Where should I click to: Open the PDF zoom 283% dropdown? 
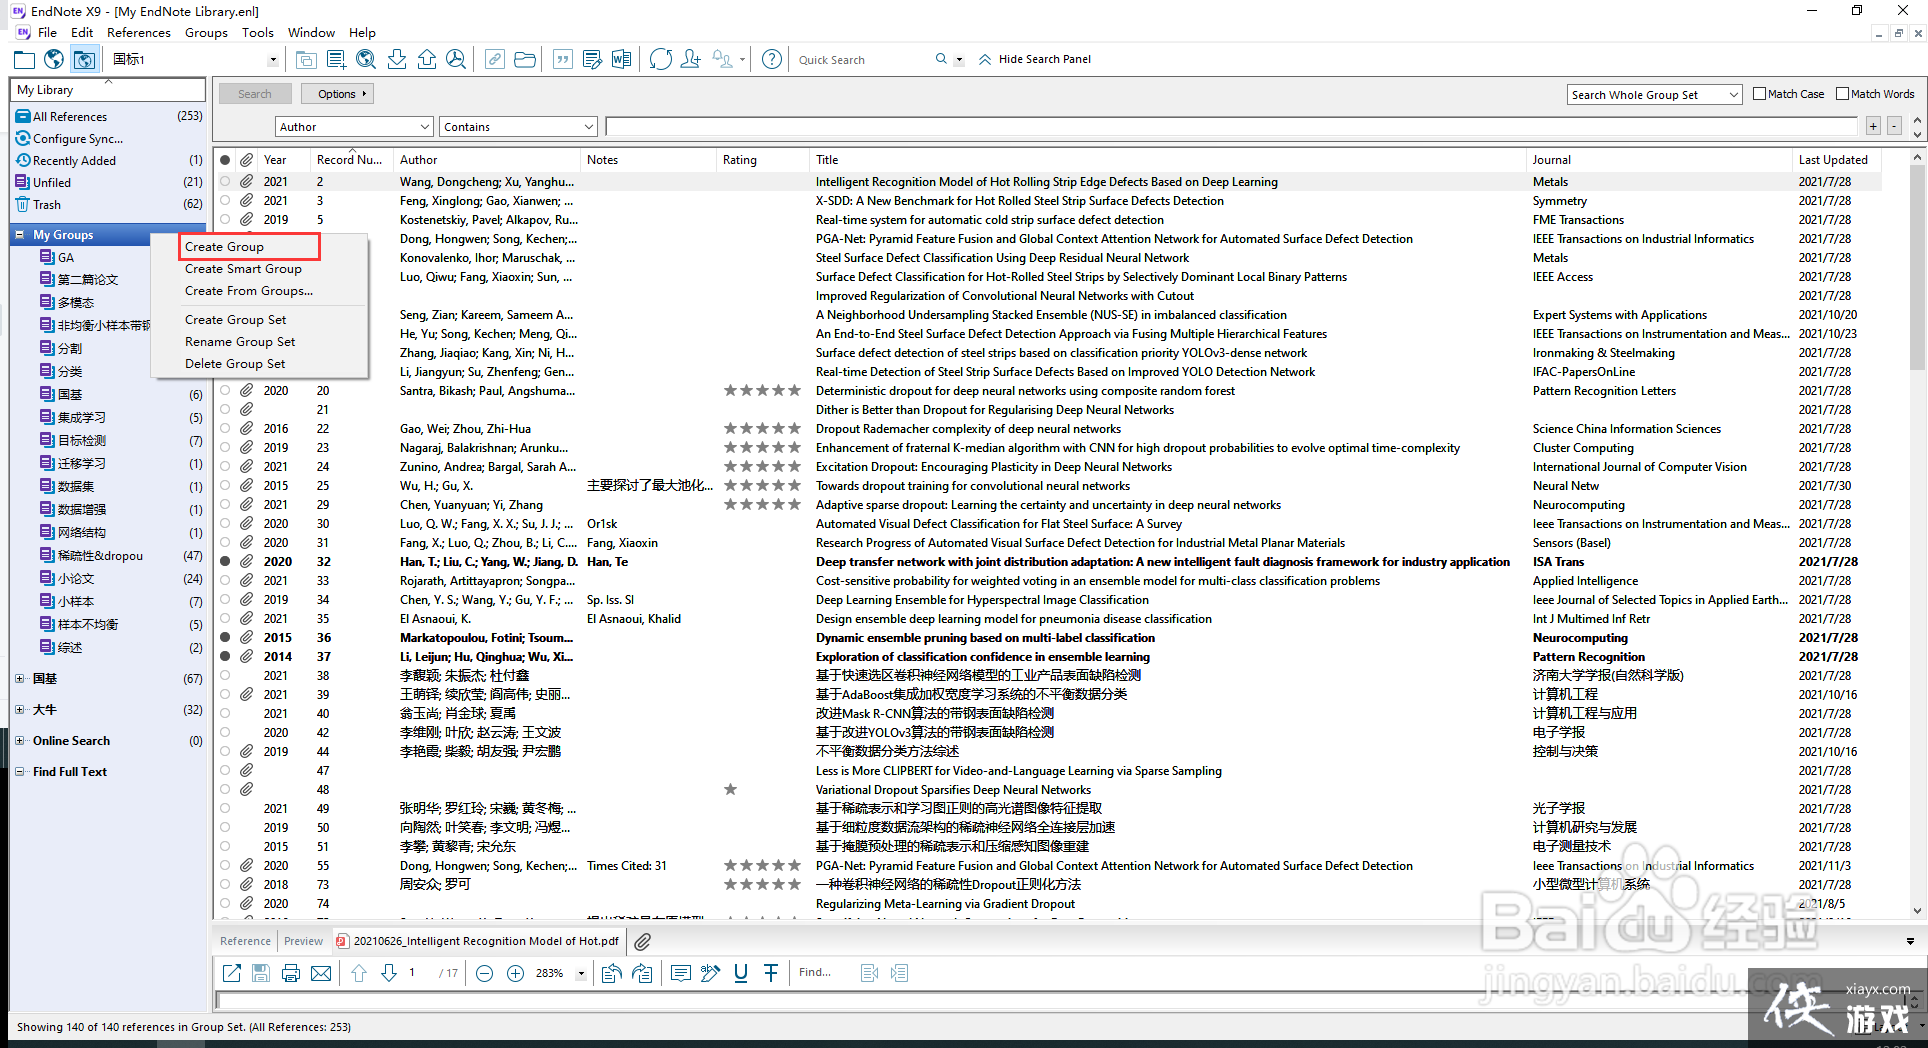click(x=581, y=973)
